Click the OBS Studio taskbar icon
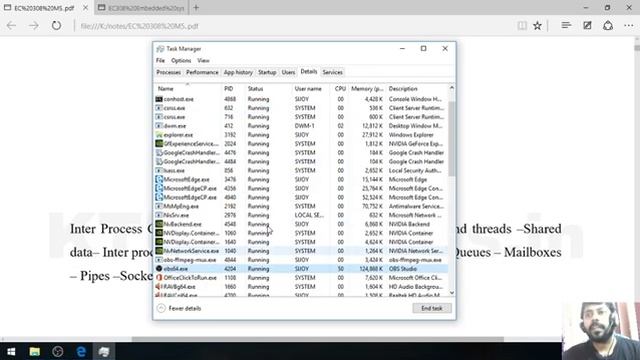640x360 pixels. click(x=58, y=351)
